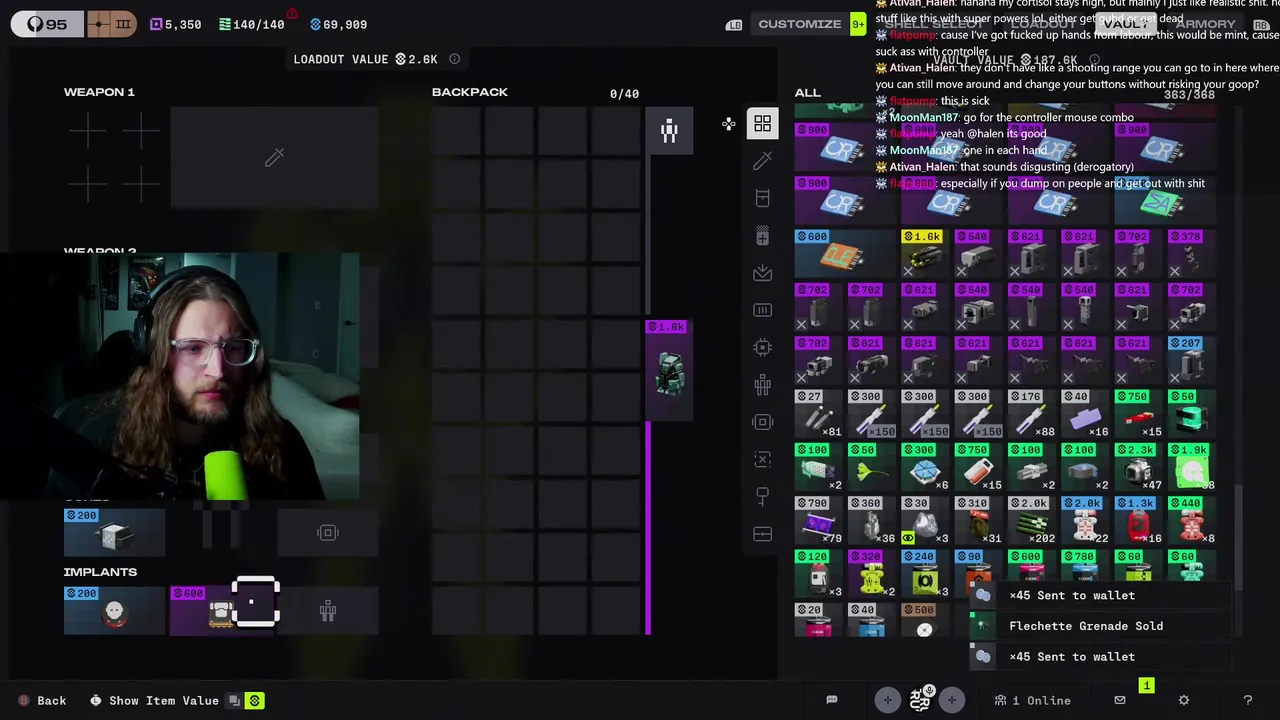The image size is (1280, 720).
Task: Open the fireteam icon in bottom bar
Action: pos(920,699)
